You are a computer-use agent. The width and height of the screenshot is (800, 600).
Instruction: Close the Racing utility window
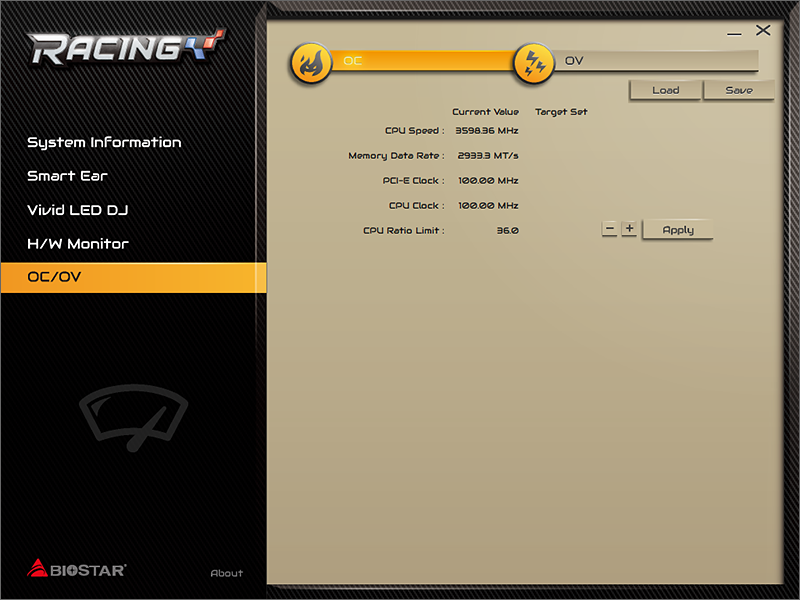coord(764,31)
